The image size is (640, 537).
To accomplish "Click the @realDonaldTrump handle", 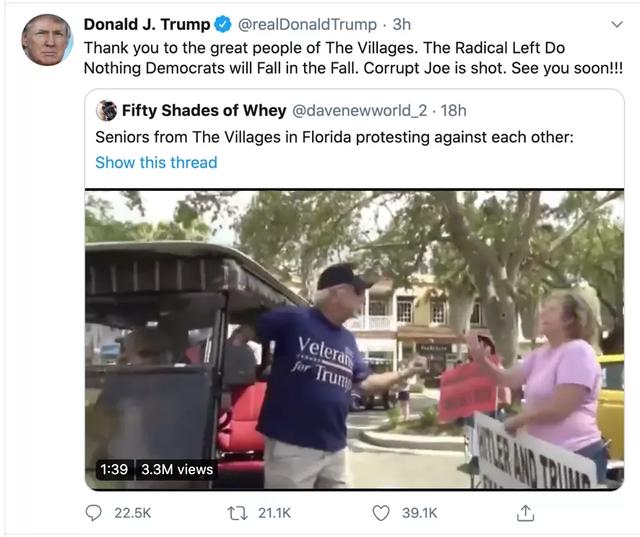I will (307, 24).
